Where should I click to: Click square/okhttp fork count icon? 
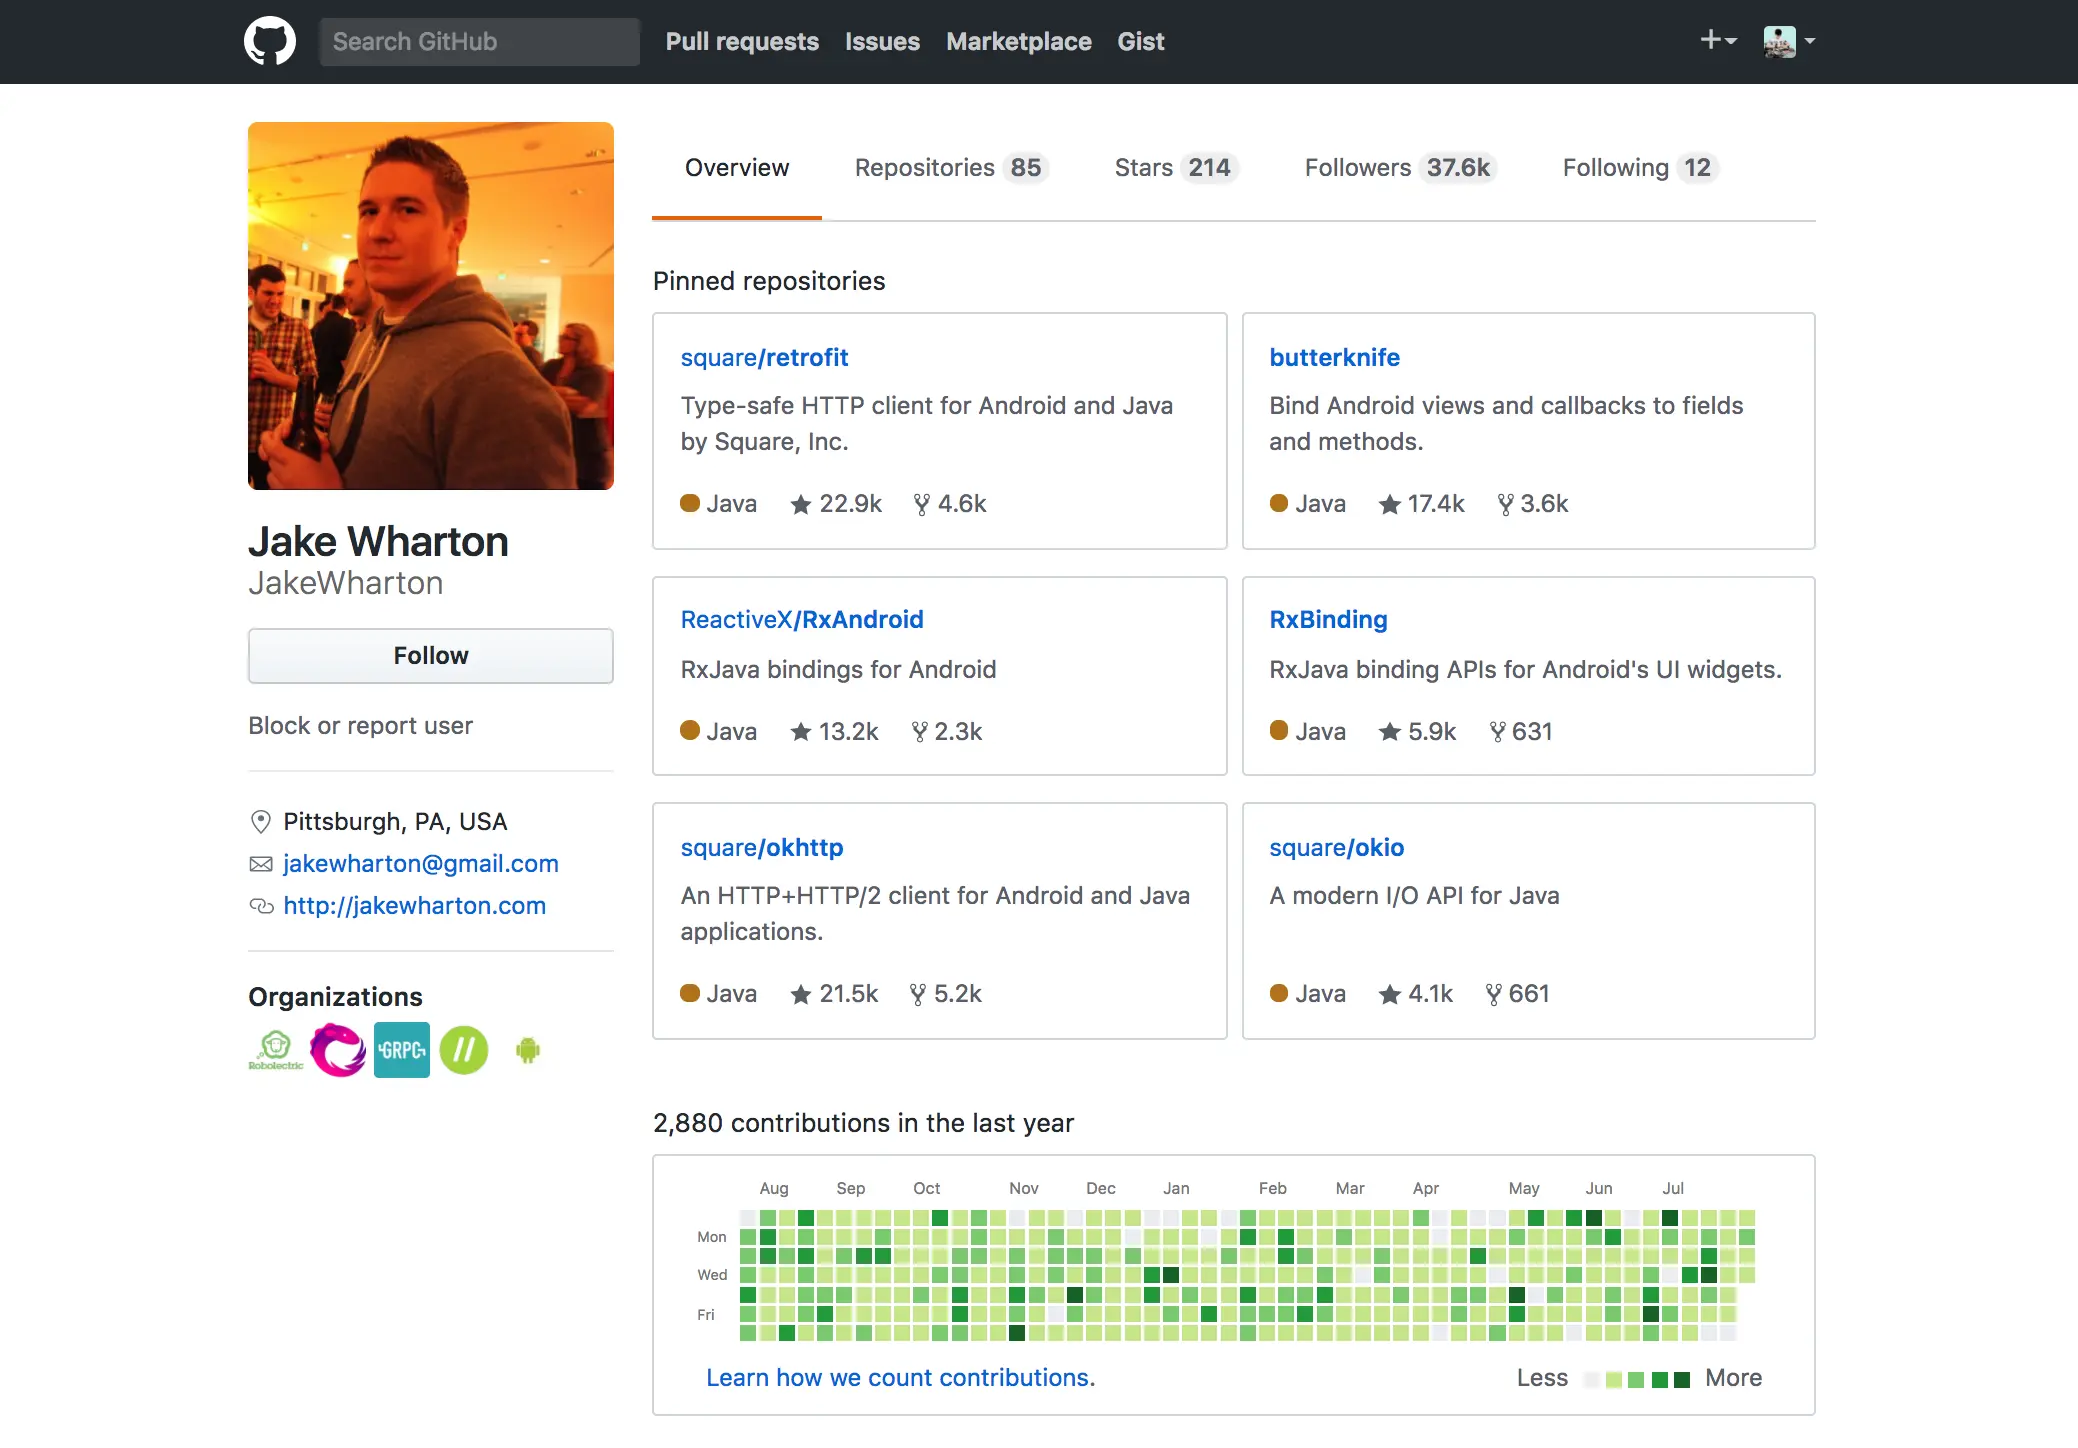[917, 994]
